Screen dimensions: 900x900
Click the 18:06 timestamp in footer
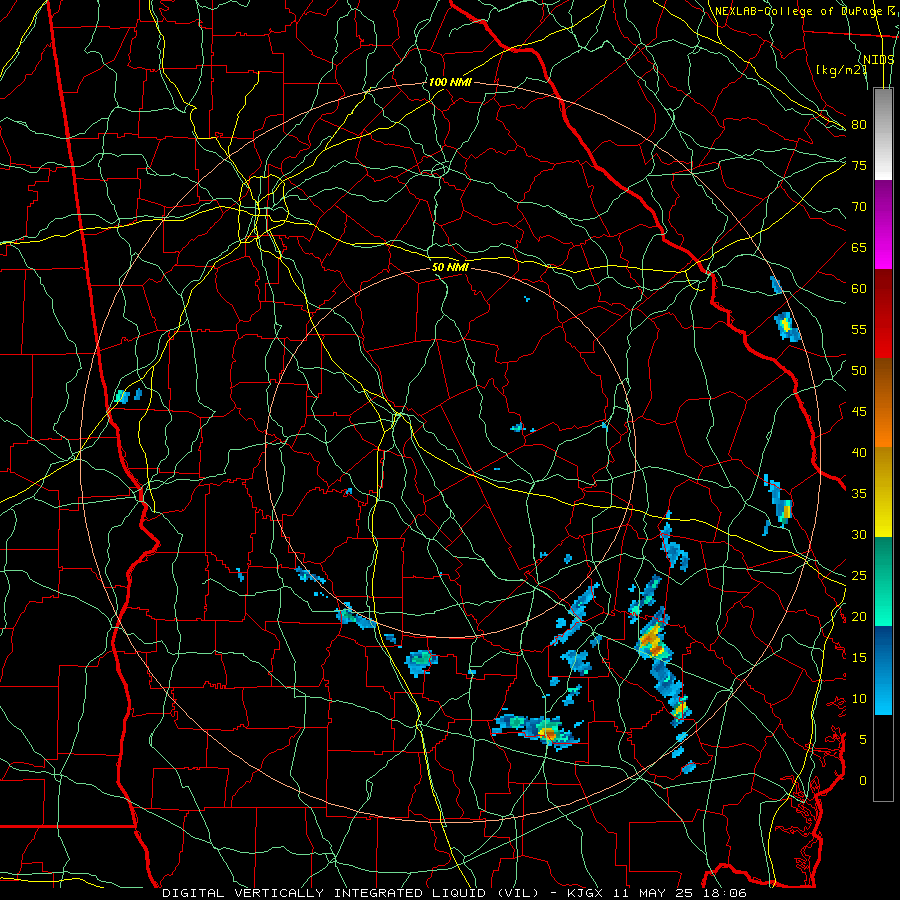tap(724, 893)
